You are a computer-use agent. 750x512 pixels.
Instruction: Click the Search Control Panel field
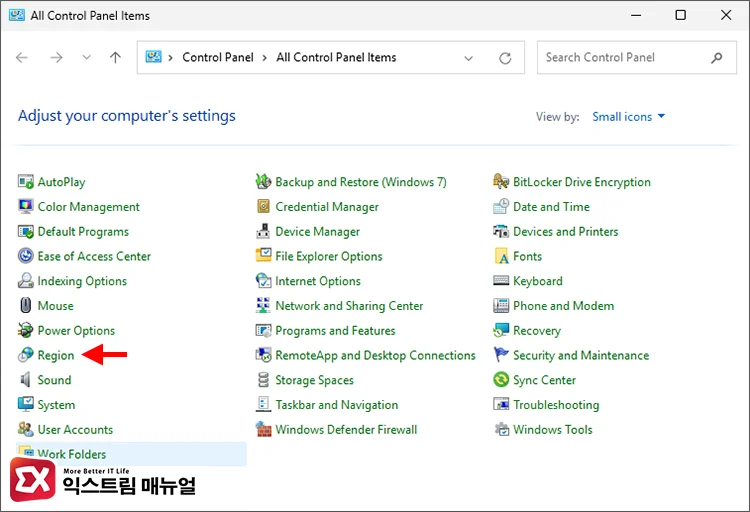625,58
